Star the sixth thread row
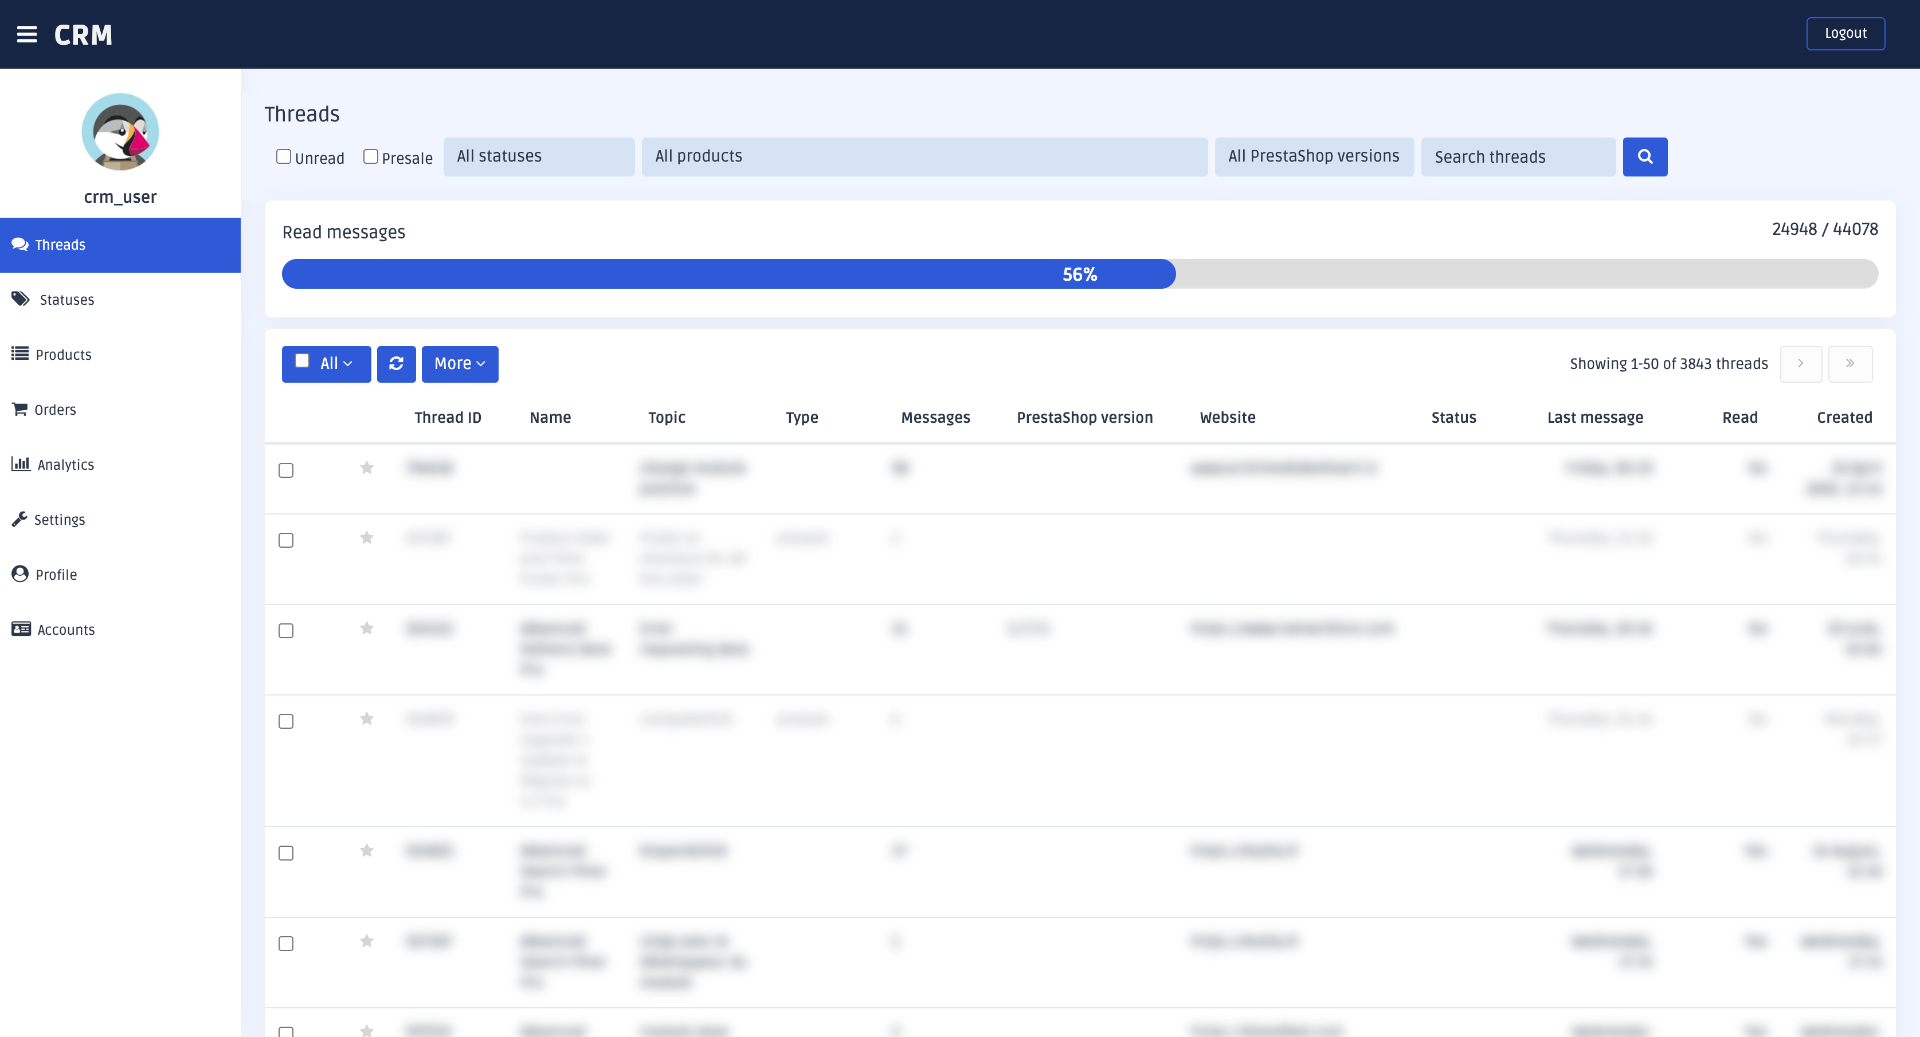 [x=367, y=941]
